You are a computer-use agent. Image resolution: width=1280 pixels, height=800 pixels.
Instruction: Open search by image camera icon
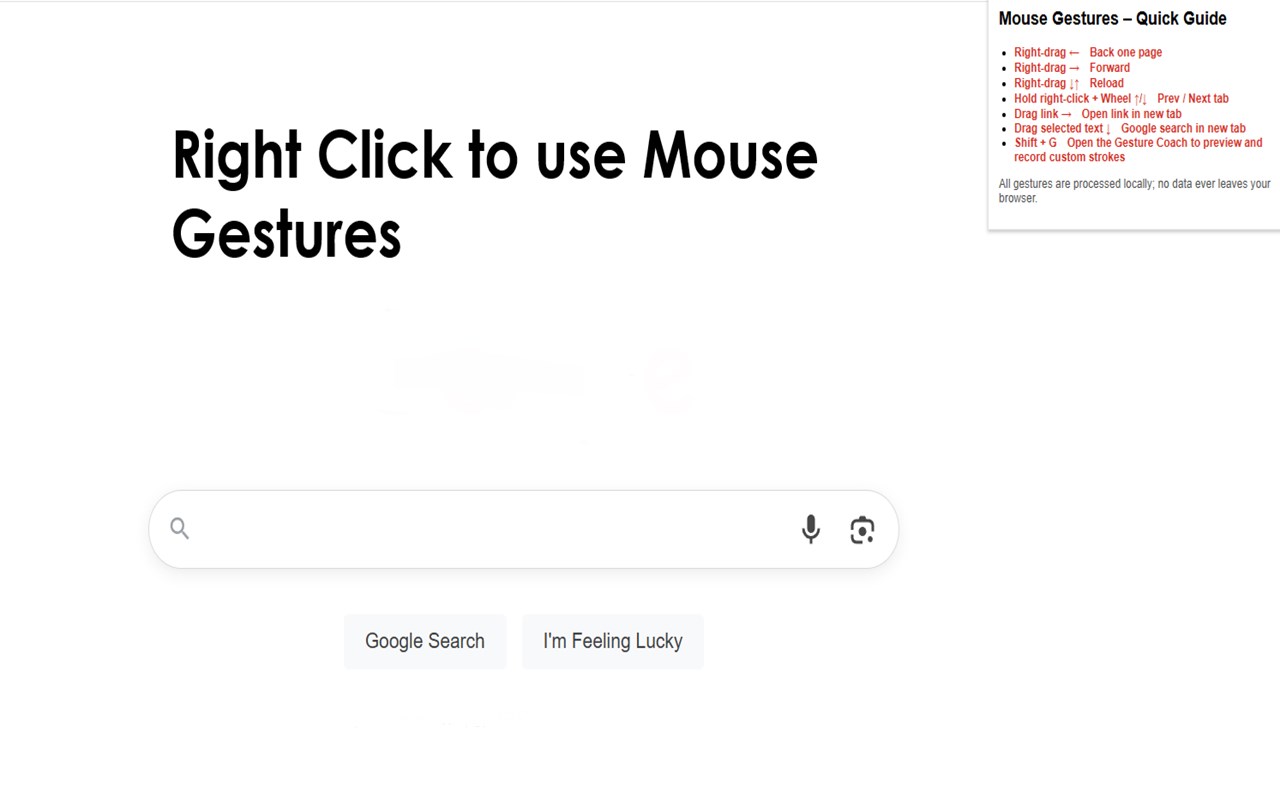coord(862,529)
